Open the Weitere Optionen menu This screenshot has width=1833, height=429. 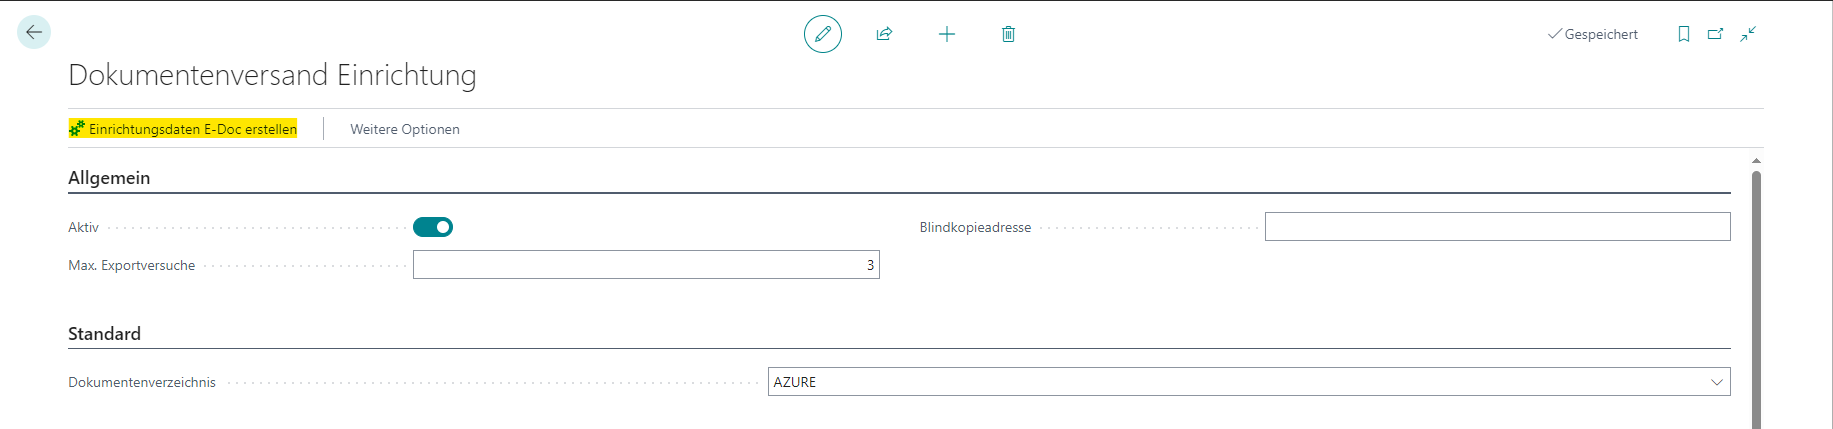(405, 129)
